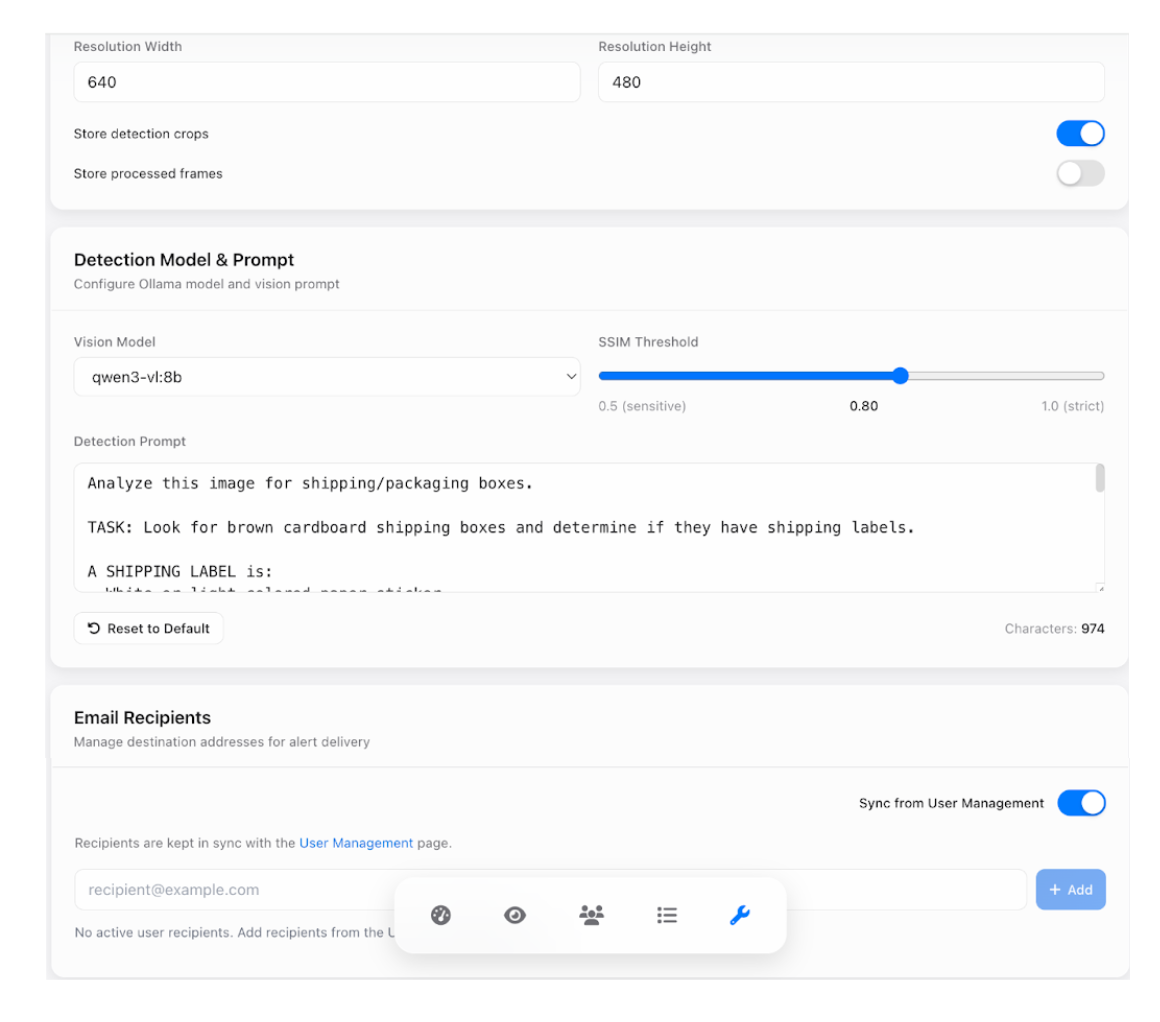Click the Detection Prompt scrollbar thumb
1160x1022 pixels.
[1100, 478]
